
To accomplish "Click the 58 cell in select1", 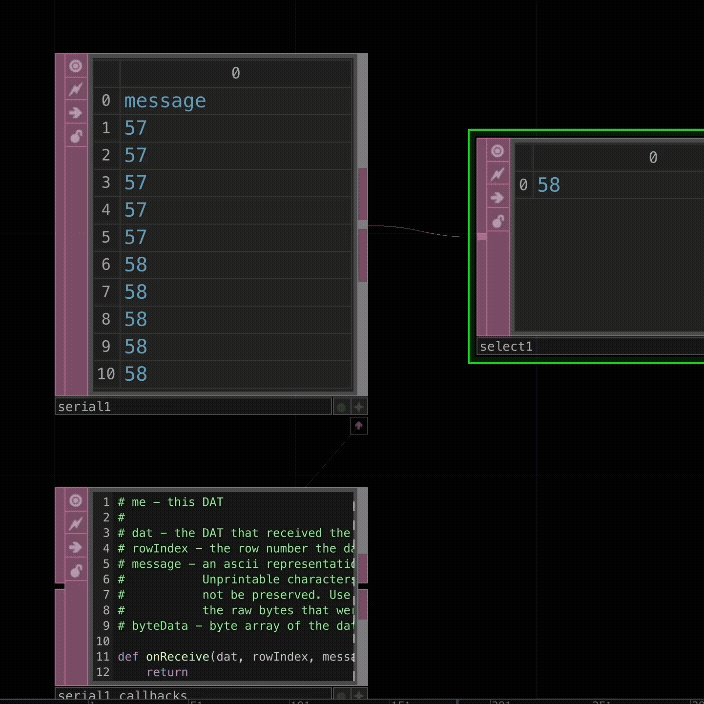I will (x=619, y=185).
